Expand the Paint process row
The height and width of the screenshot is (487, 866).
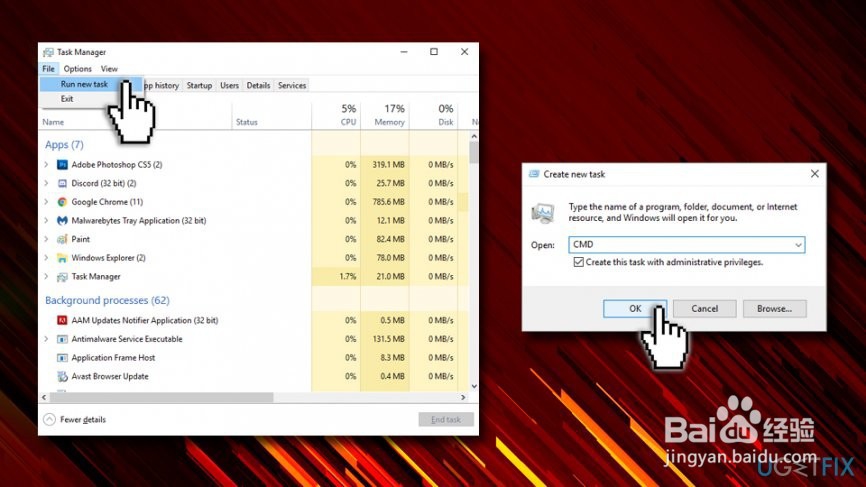point(46,239)
